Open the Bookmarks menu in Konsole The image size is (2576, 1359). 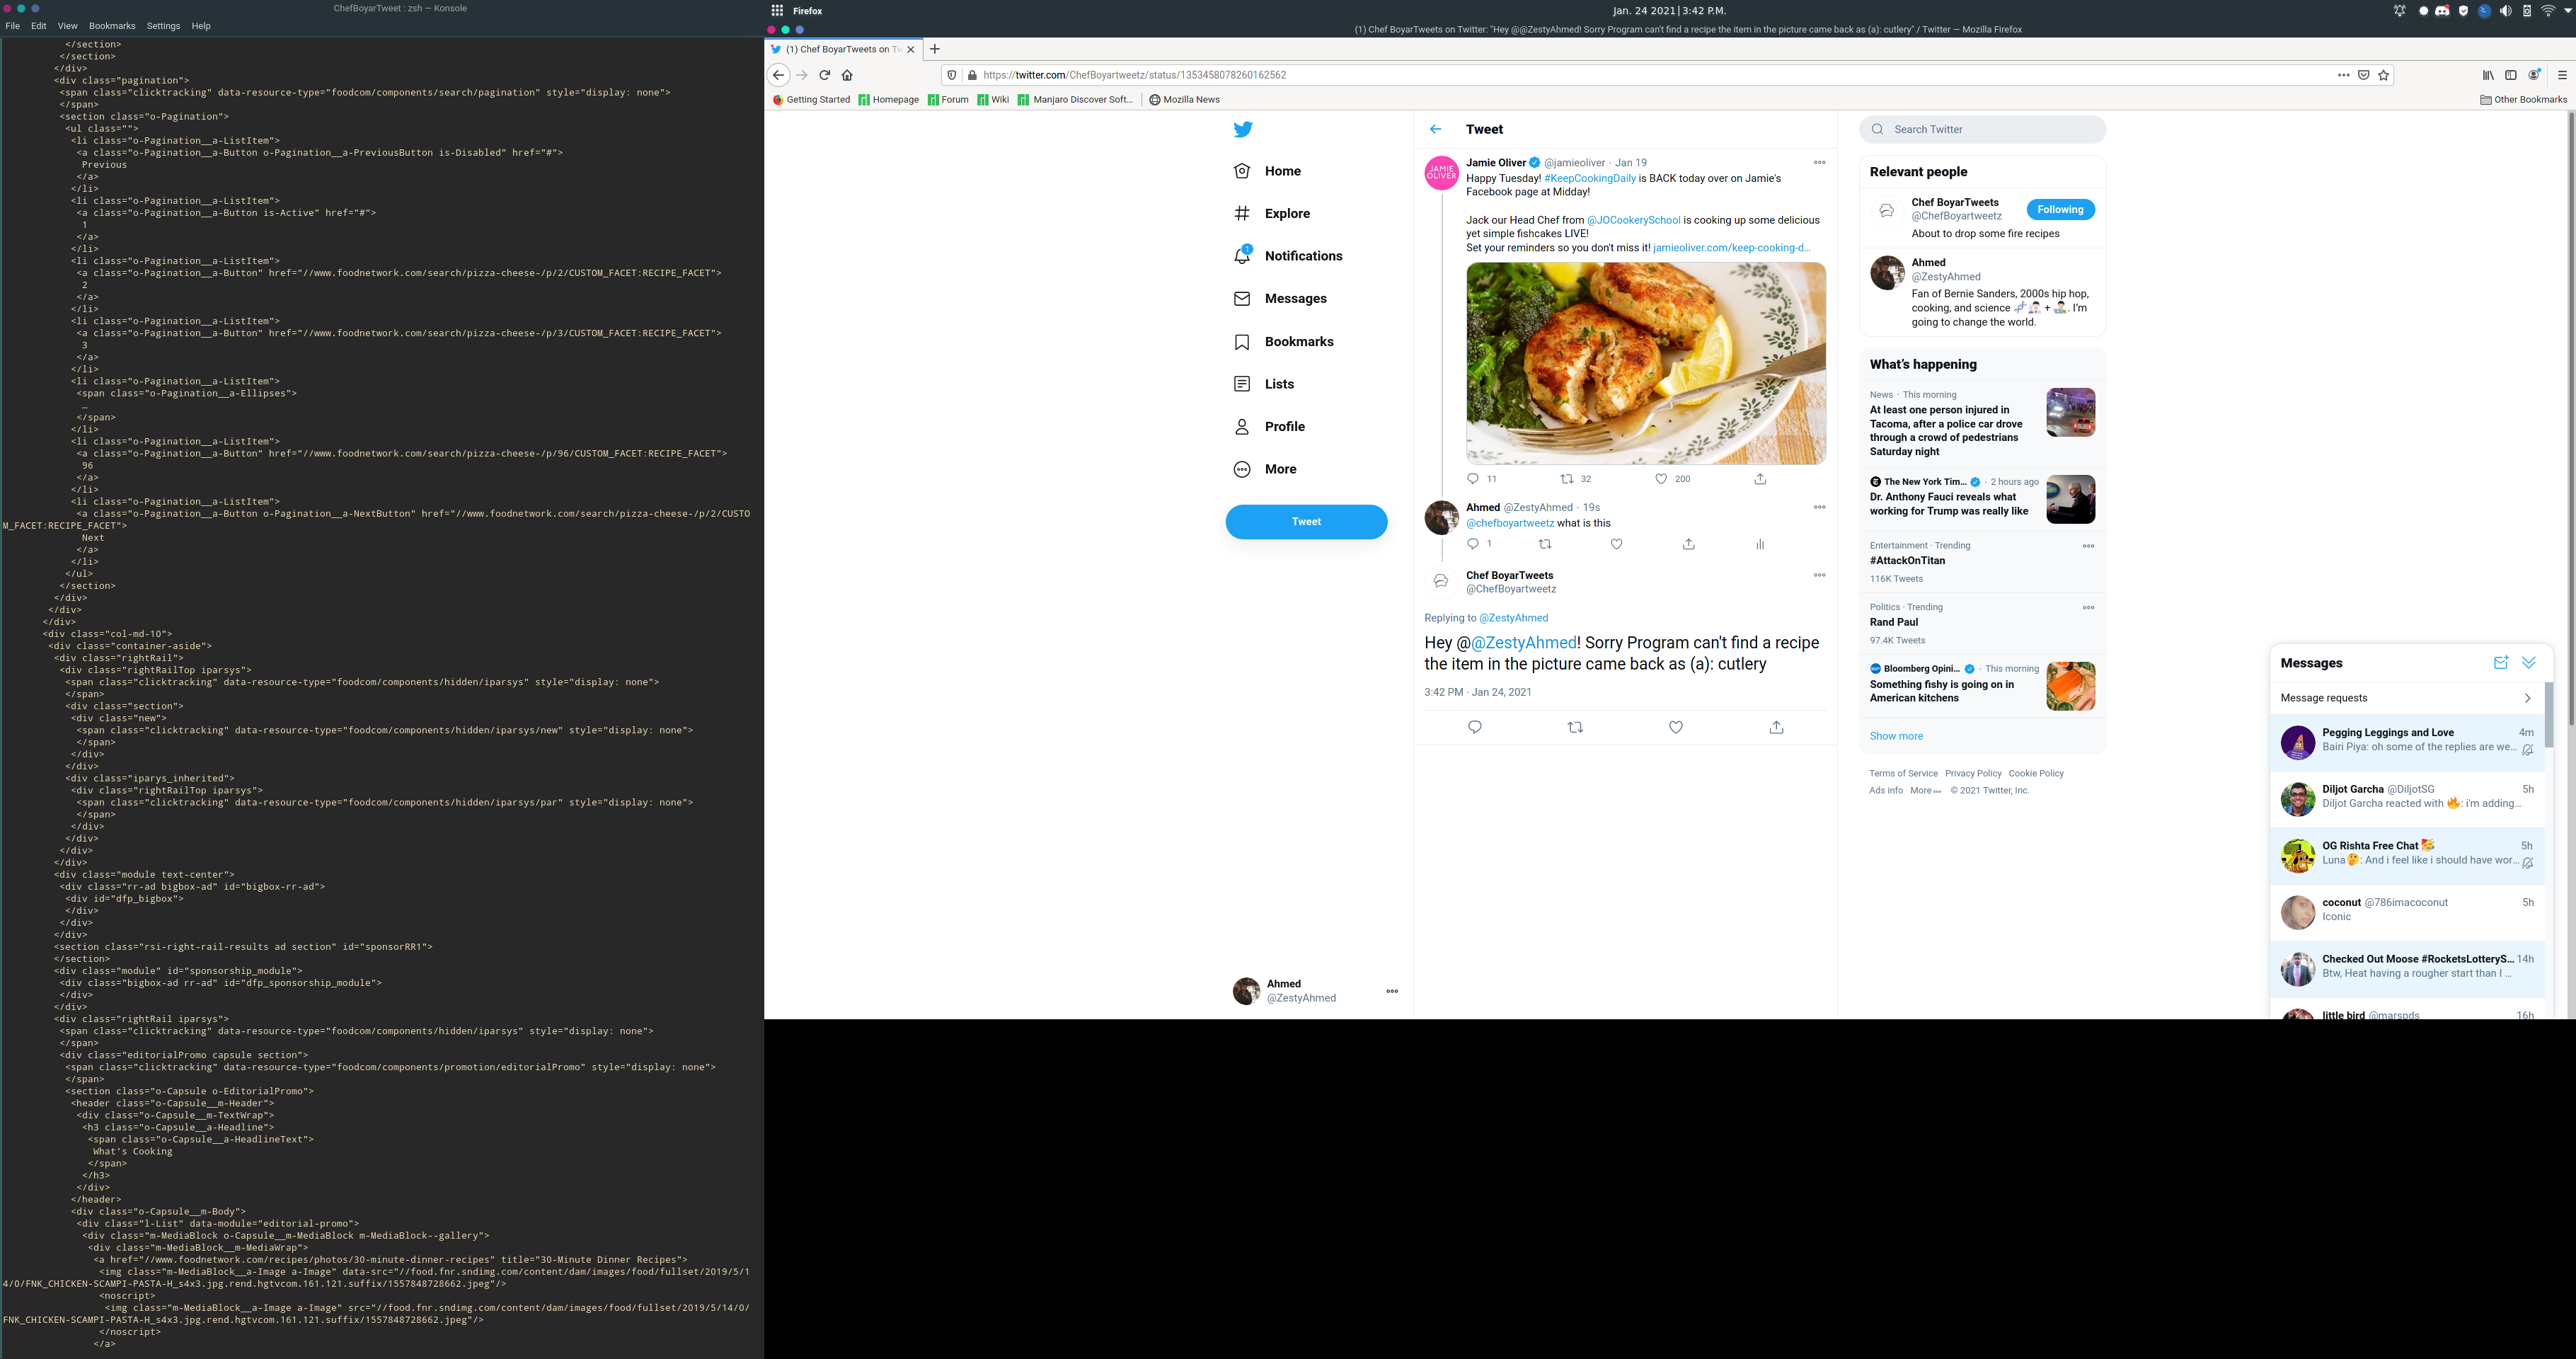click(x=112, y=26)
